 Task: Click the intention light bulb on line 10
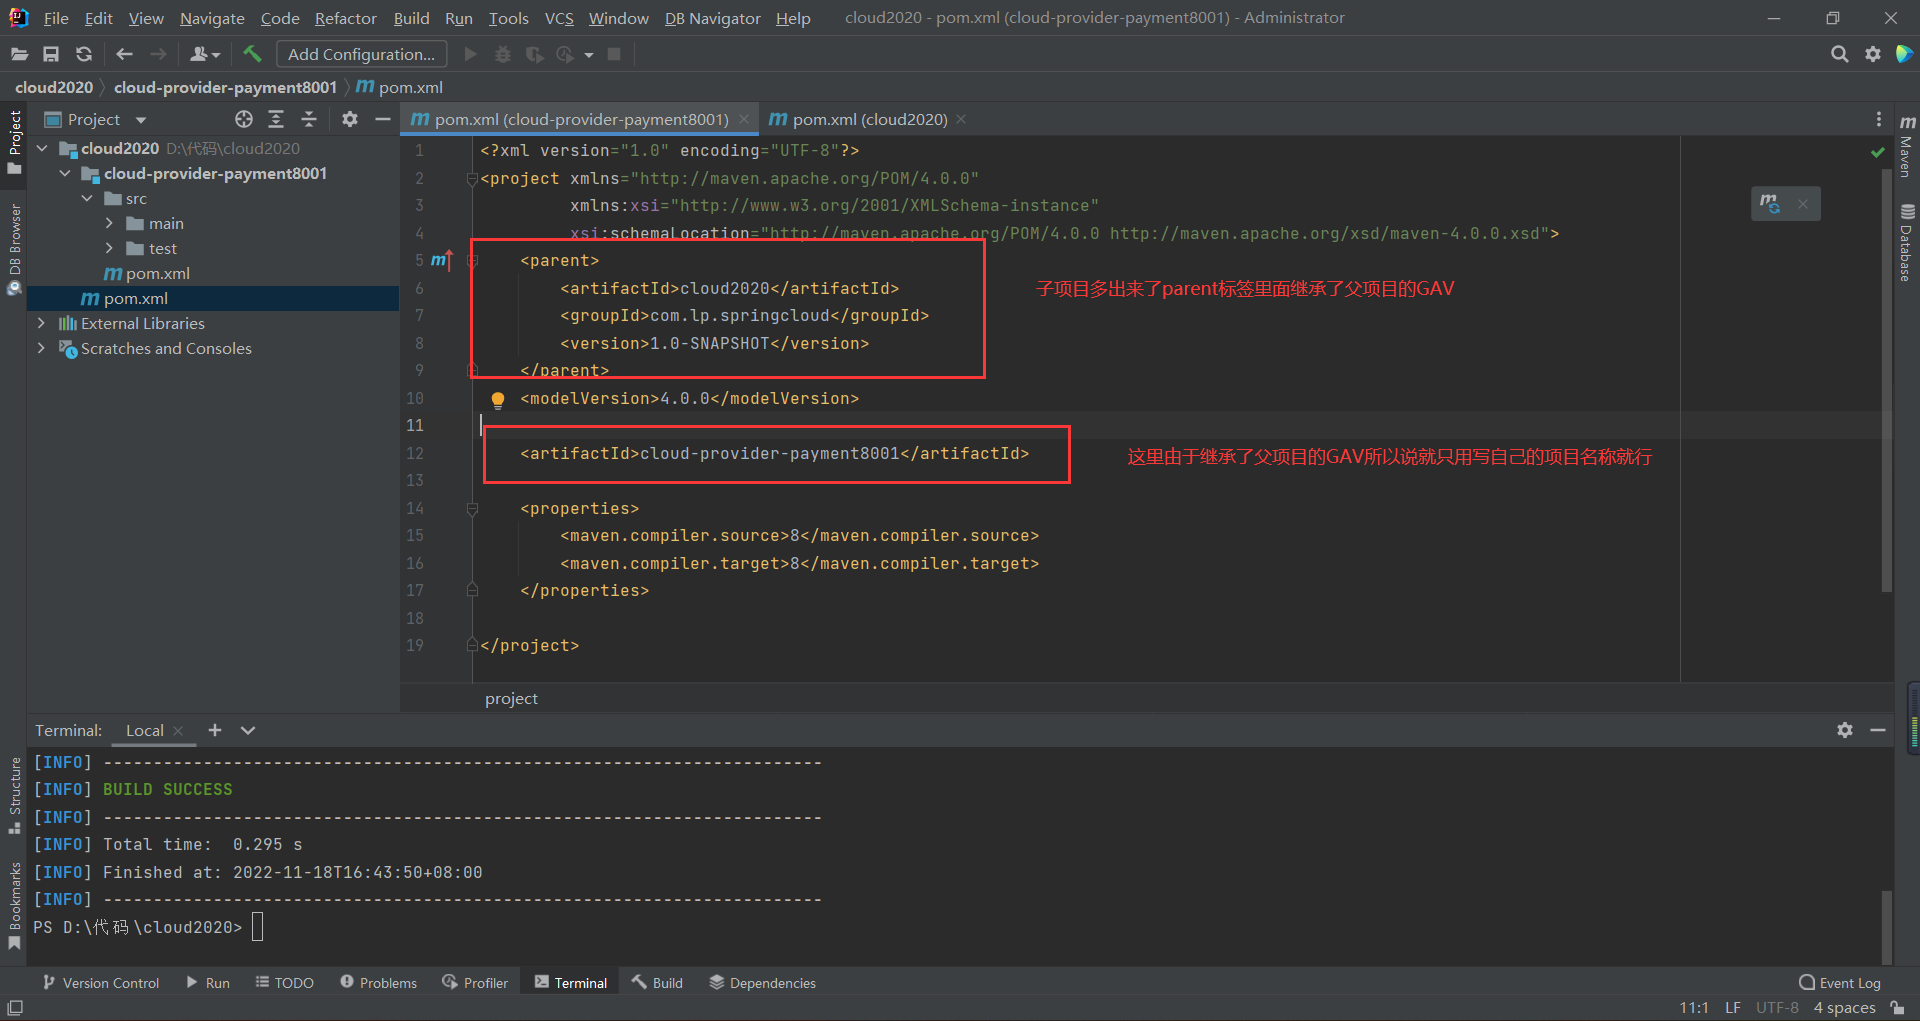[x=497, y=399]
